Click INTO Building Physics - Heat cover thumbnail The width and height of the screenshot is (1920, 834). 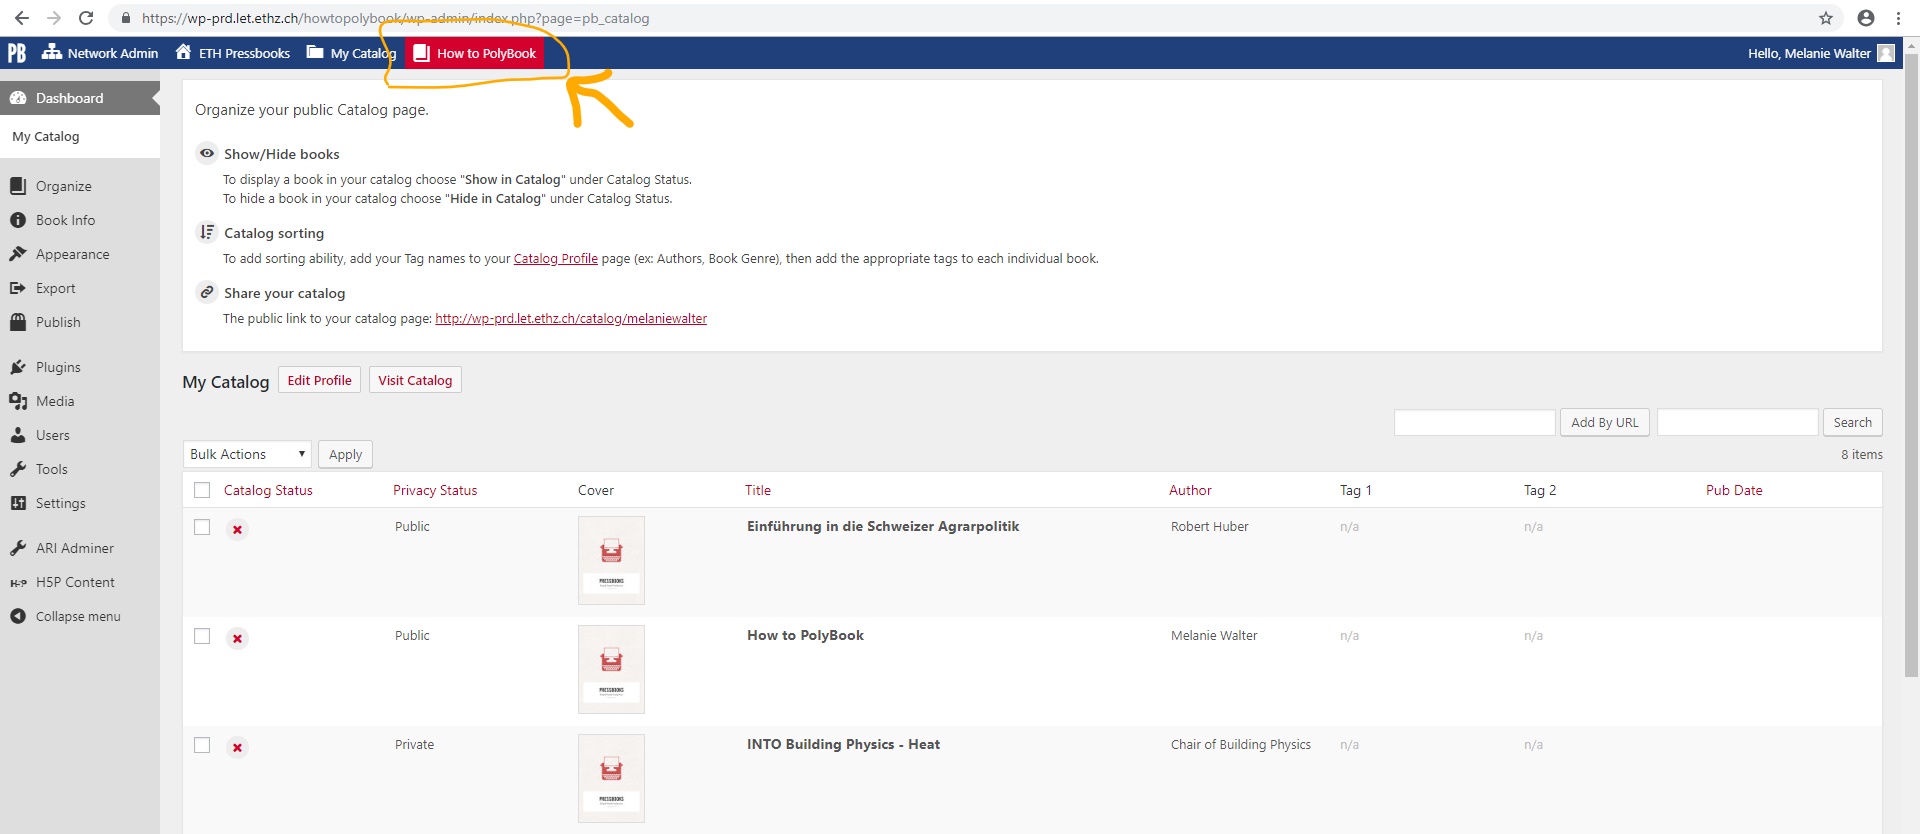click(611, 778)
